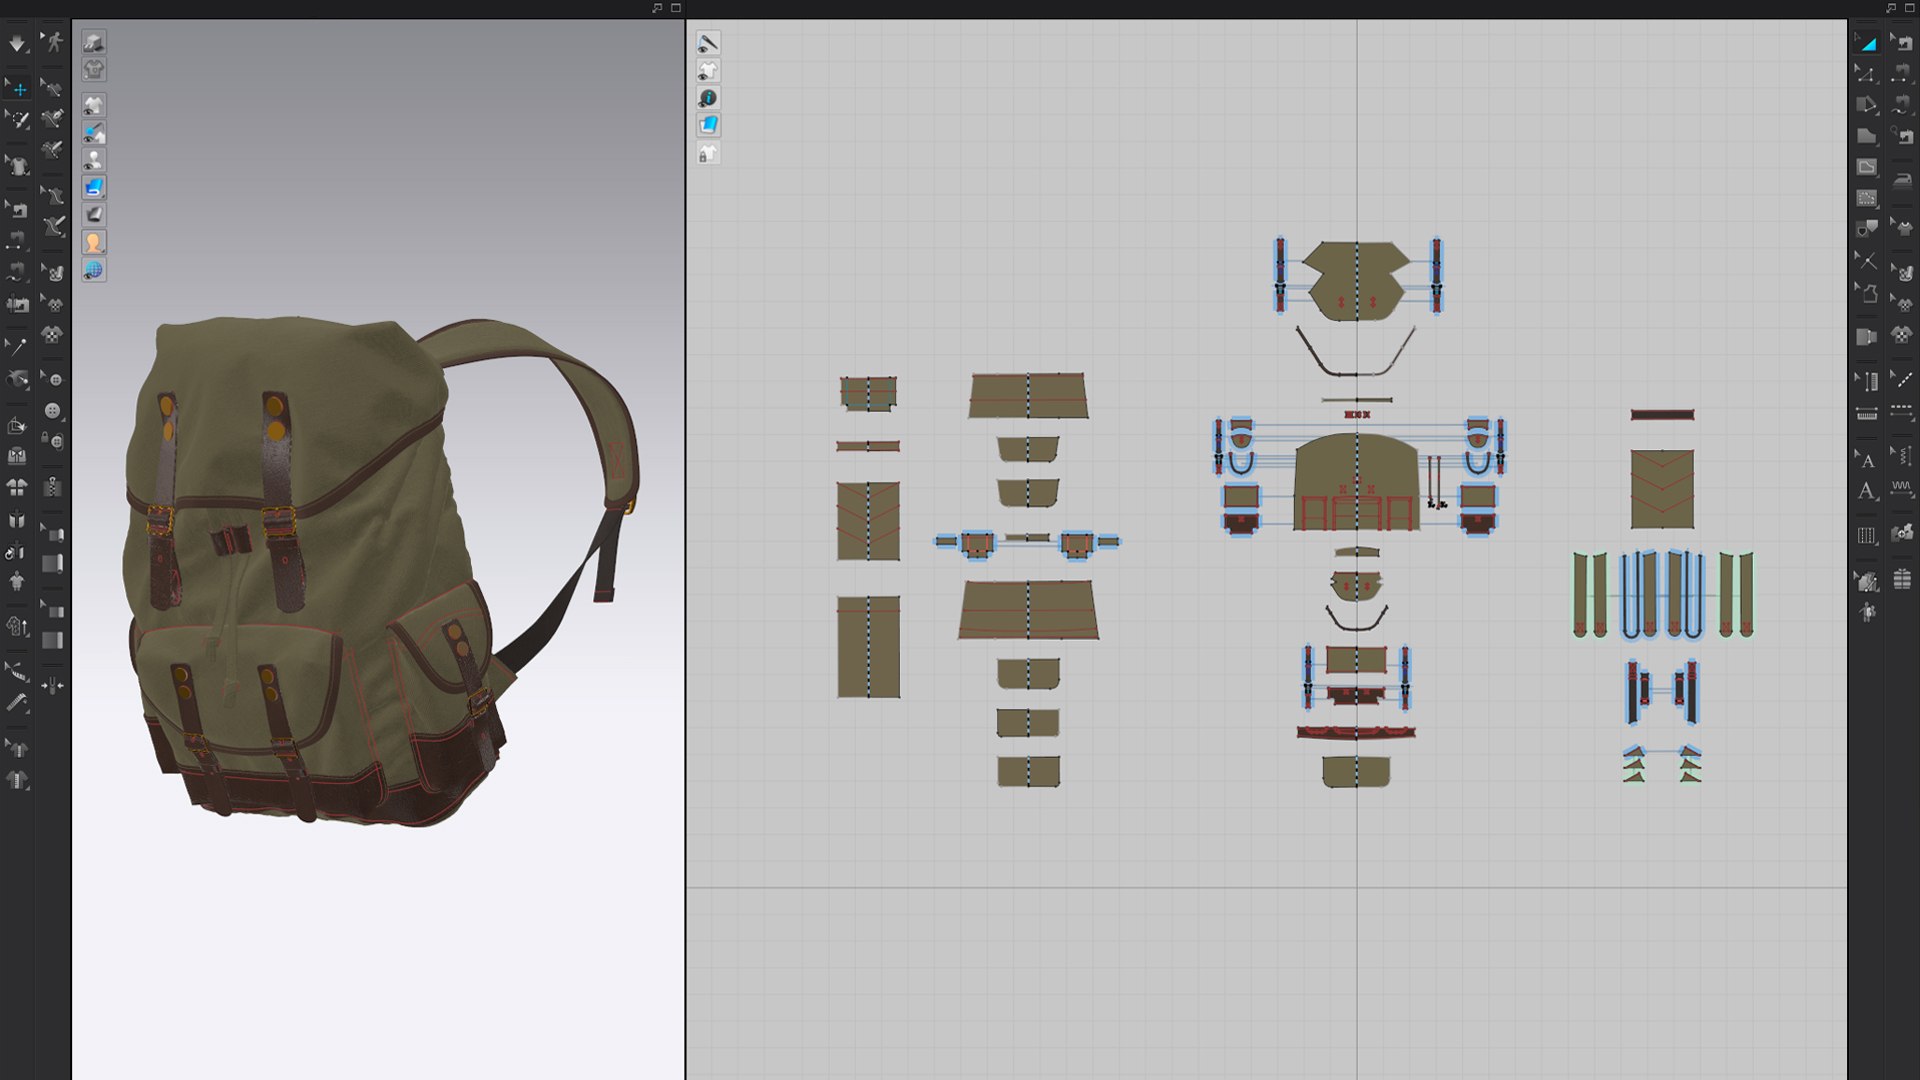Click the 2D window pattern display icon
The image size is (1920, 1080).
pyautogui.click(x=708, y=71)
